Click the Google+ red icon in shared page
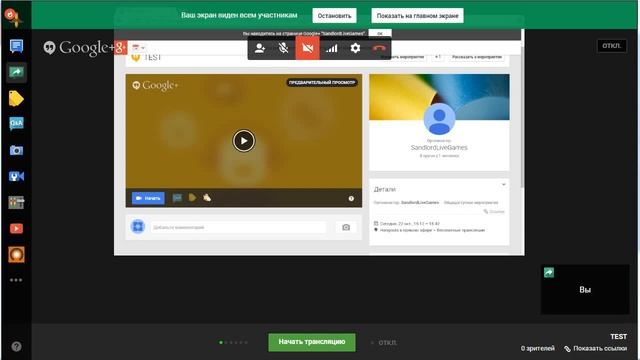The height and width of the screenshot is (360, 640). (120, 48)
